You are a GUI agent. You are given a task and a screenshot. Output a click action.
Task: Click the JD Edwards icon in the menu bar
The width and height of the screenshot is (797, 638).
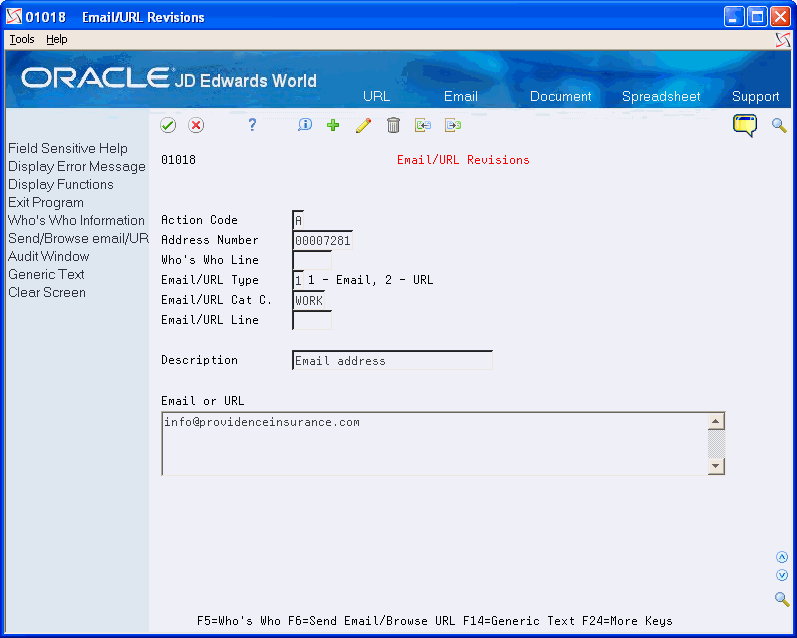(783, 40)
